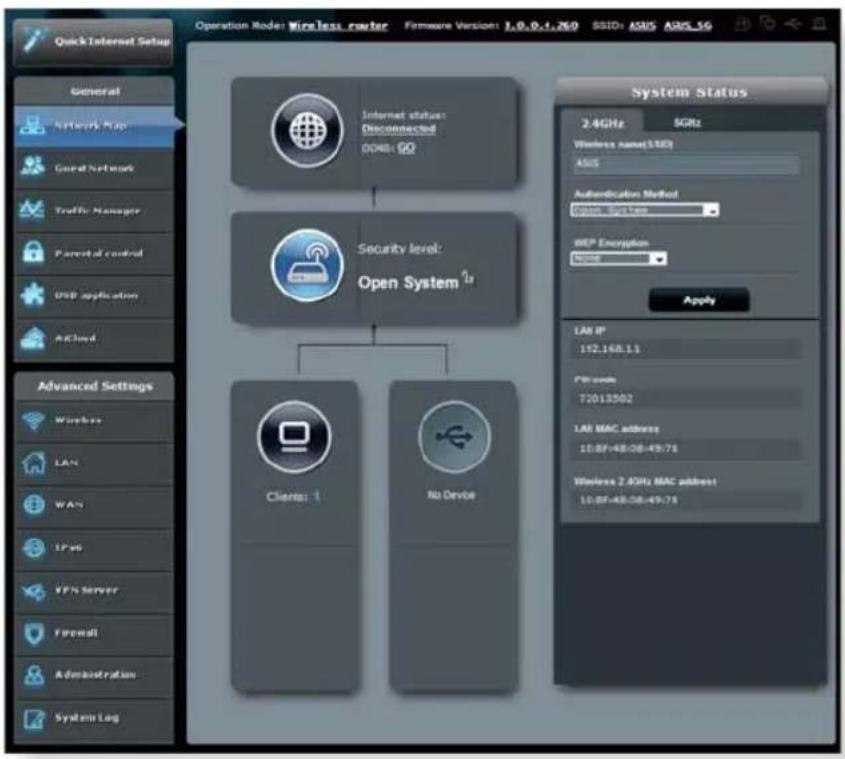The width and height of the screenshot is (845, 759).
Task: Click the LAN MAC address value field
Action: [686, 448]
